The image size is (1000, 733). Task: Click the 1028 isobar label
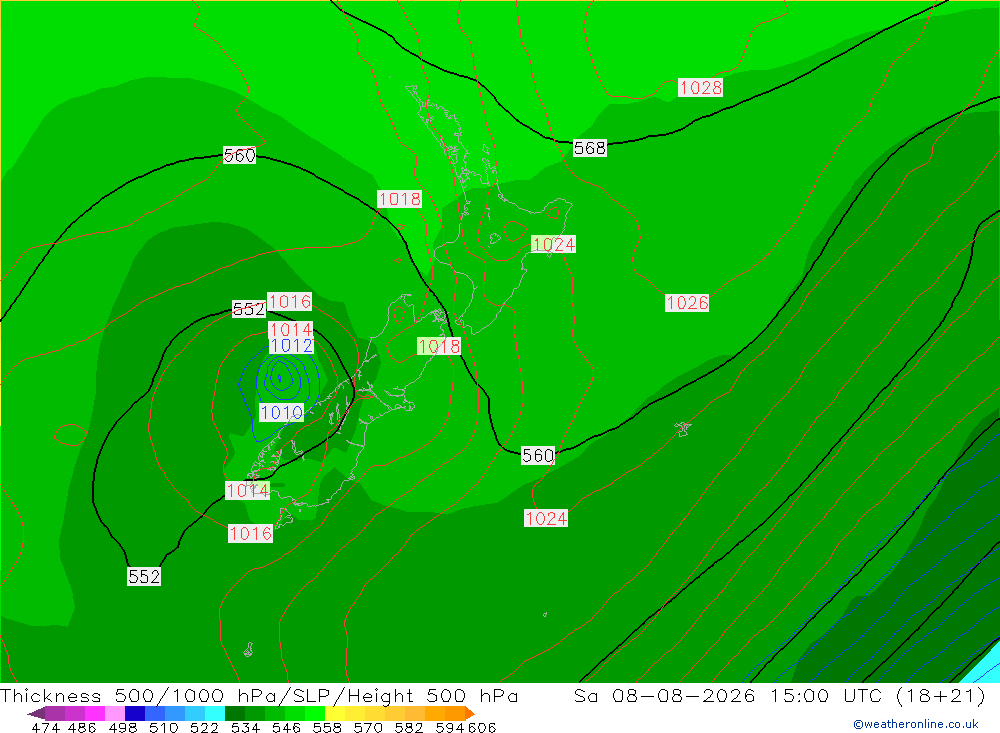coord(700,87)
